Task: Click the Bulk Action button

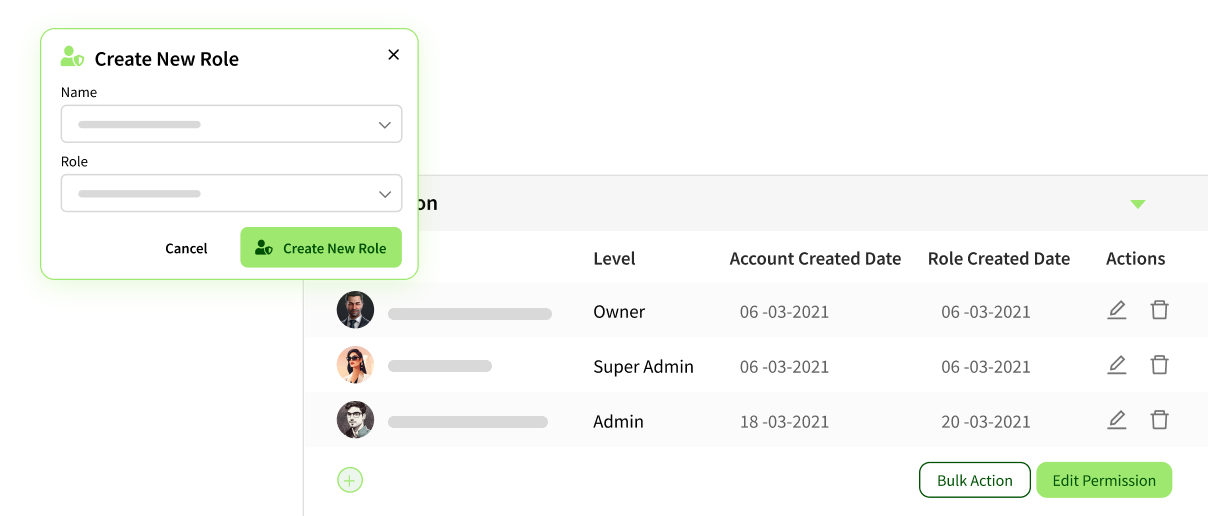Action: (x=974, y=480)
